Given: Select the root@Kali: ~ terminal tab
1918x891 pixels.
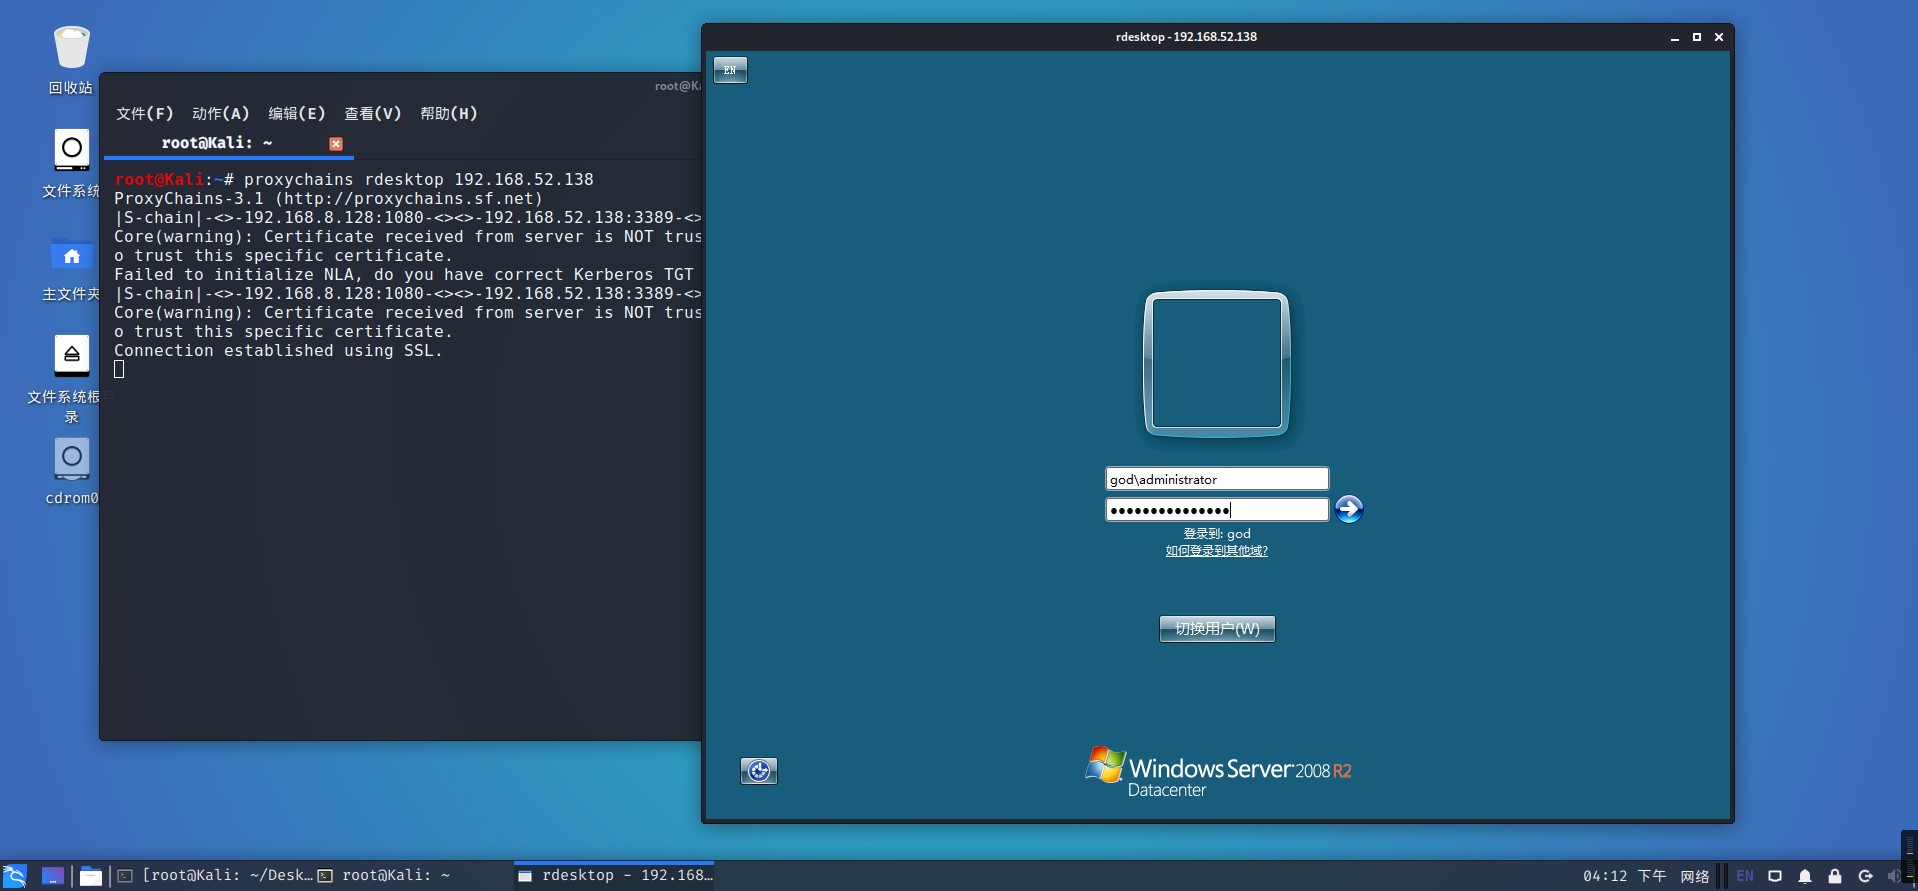Looking at the screenshot, I should (217, 143).
